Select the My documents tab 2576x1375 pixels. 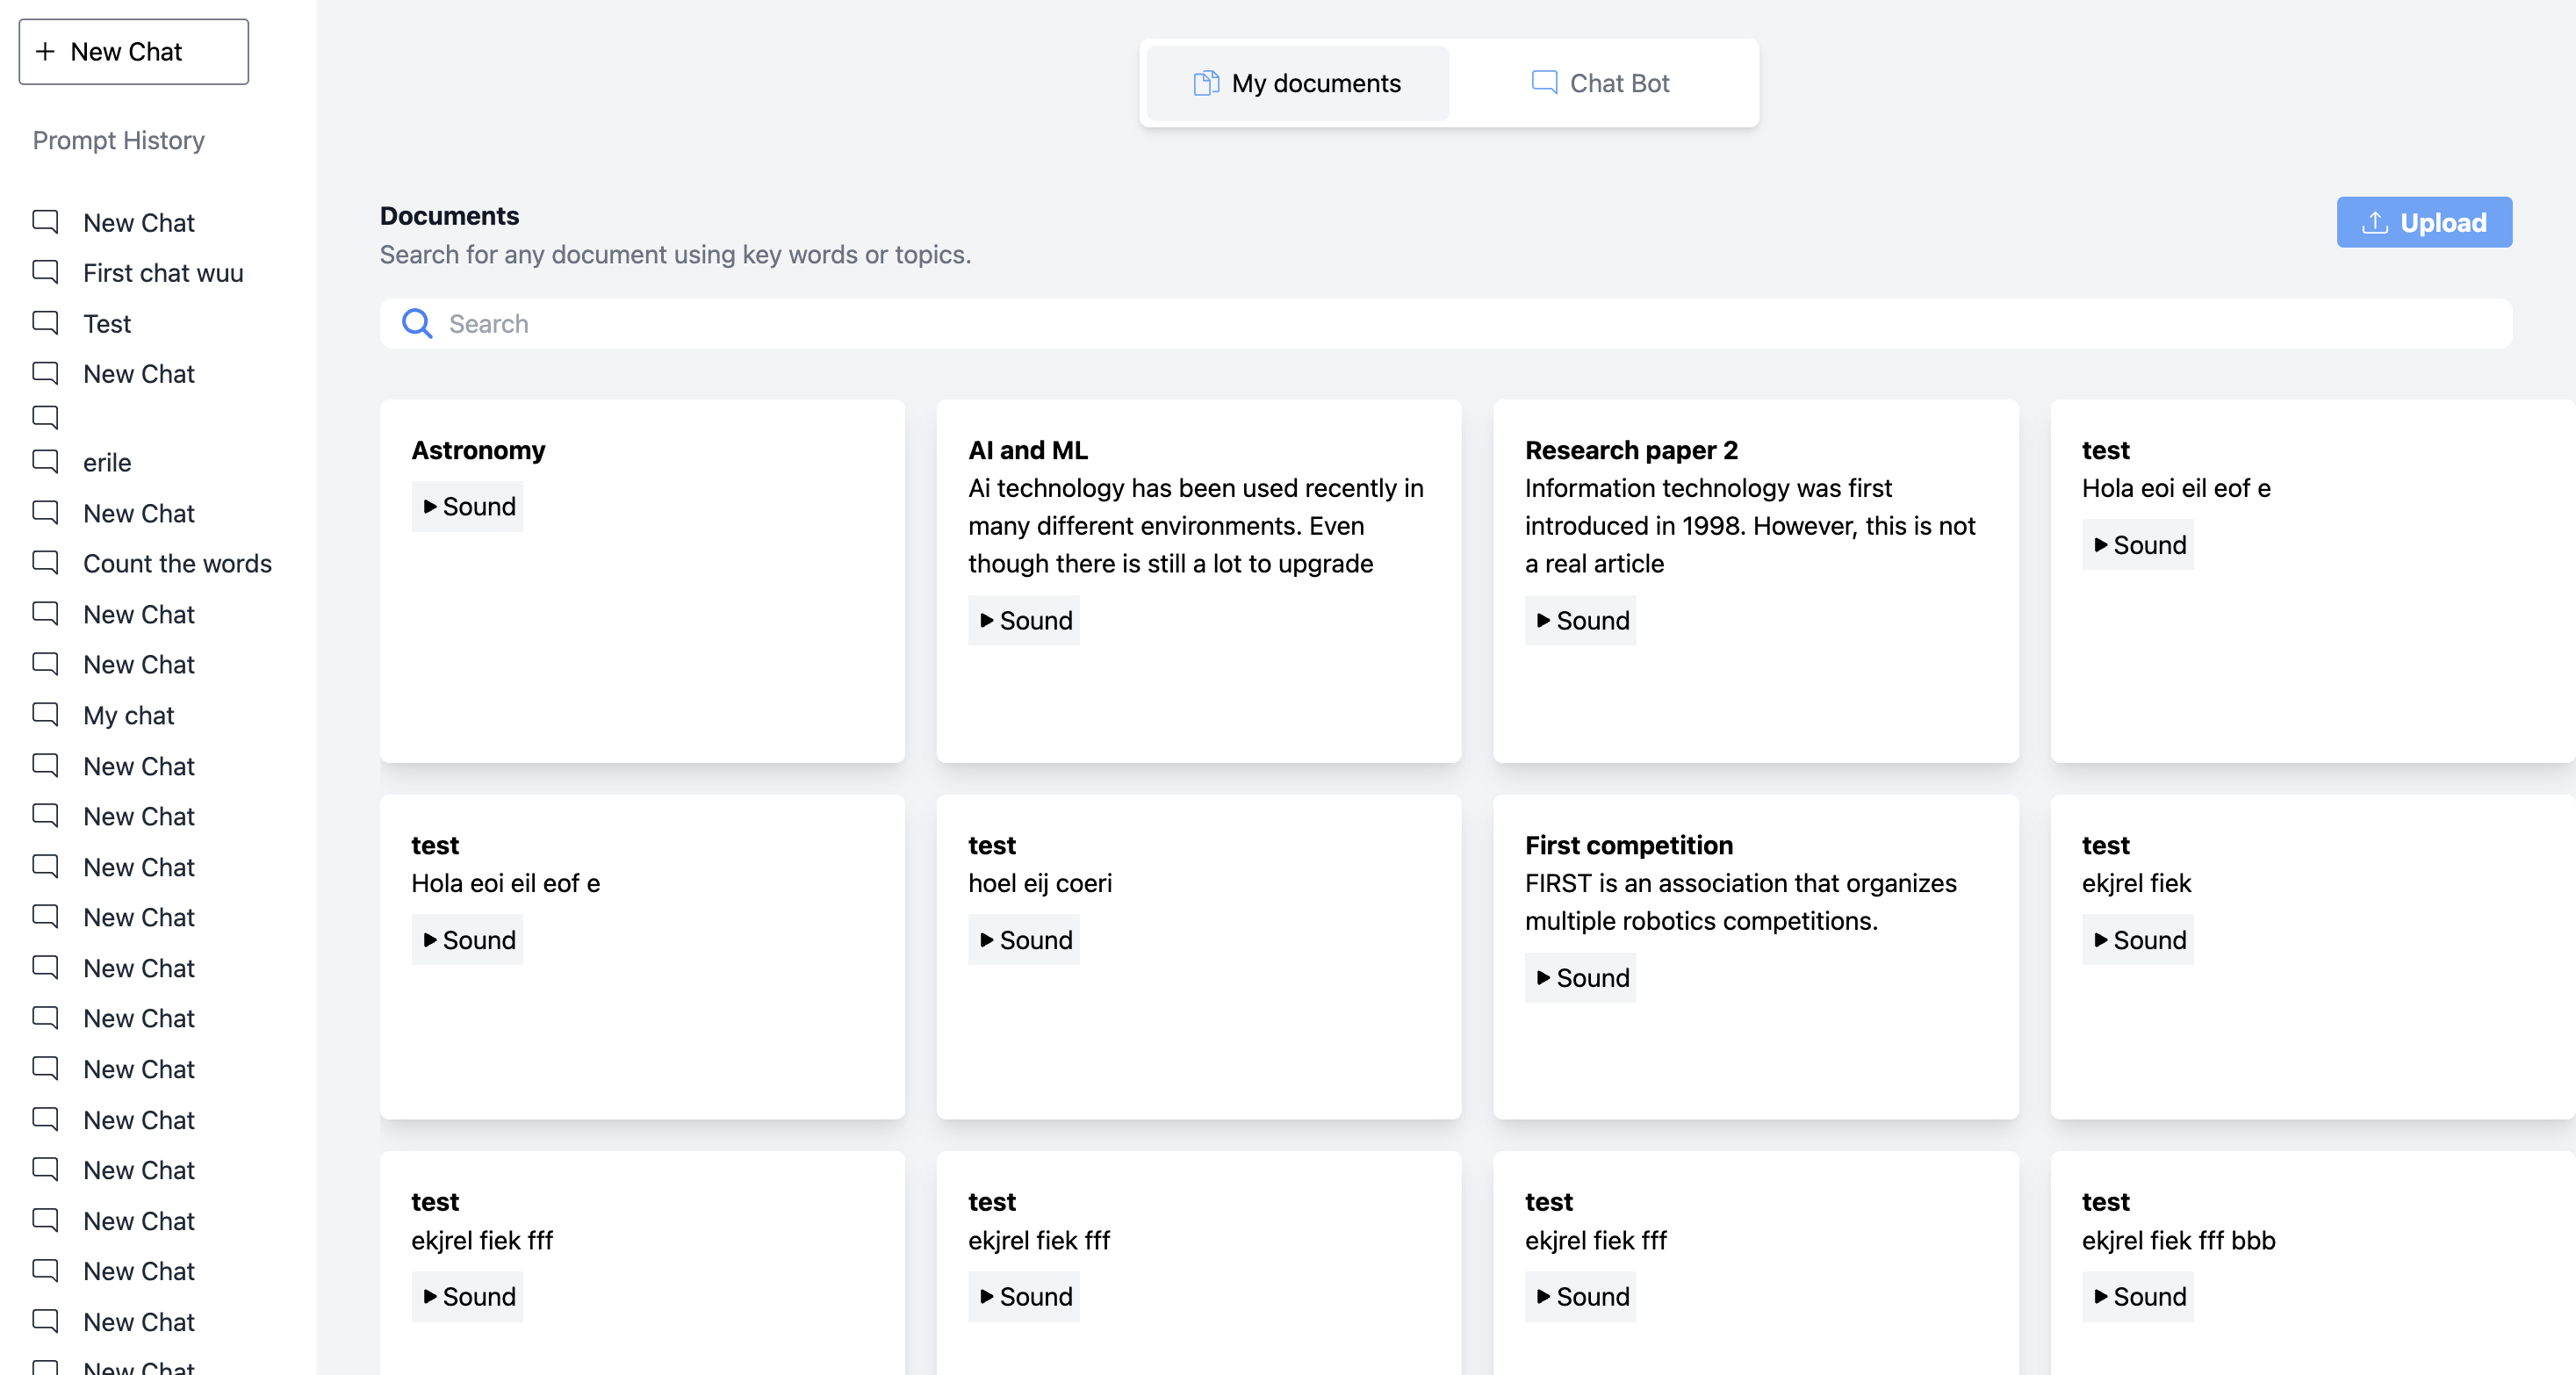click(x=1298, y=83)
